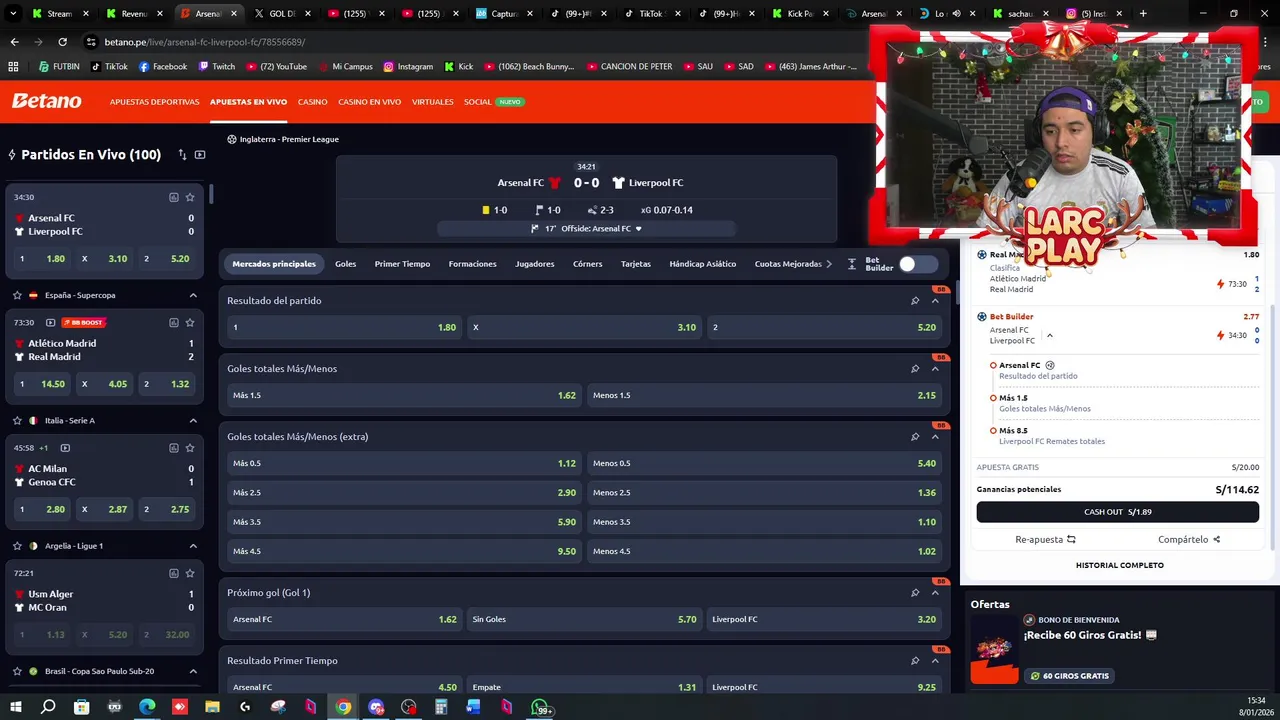Click the CASH OUT S/1.89 button
This screenshot has width=1280, height=720.
(1117, 512)
